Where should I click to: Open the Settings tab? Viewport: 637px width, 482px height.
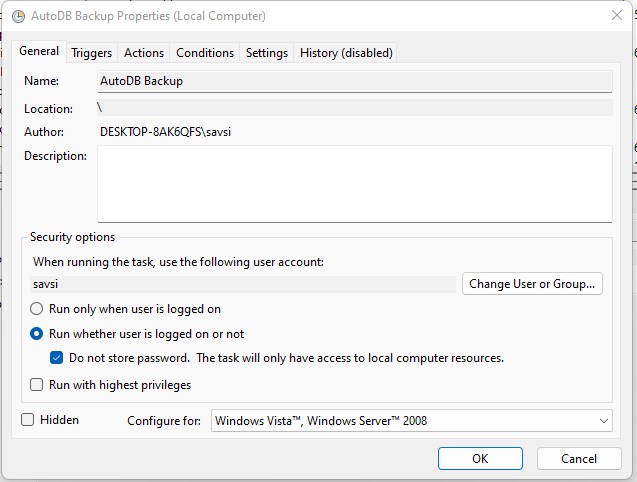point(266,53)
